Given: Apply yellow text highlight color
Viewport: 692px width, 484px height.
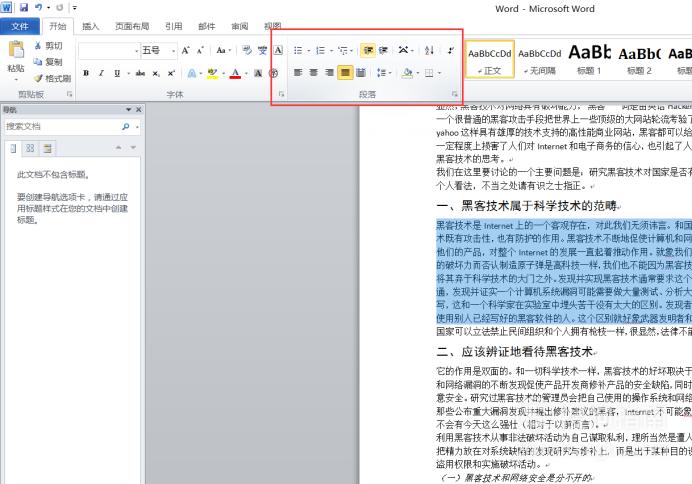Looking at the screenshot, I should coord(212,73).
